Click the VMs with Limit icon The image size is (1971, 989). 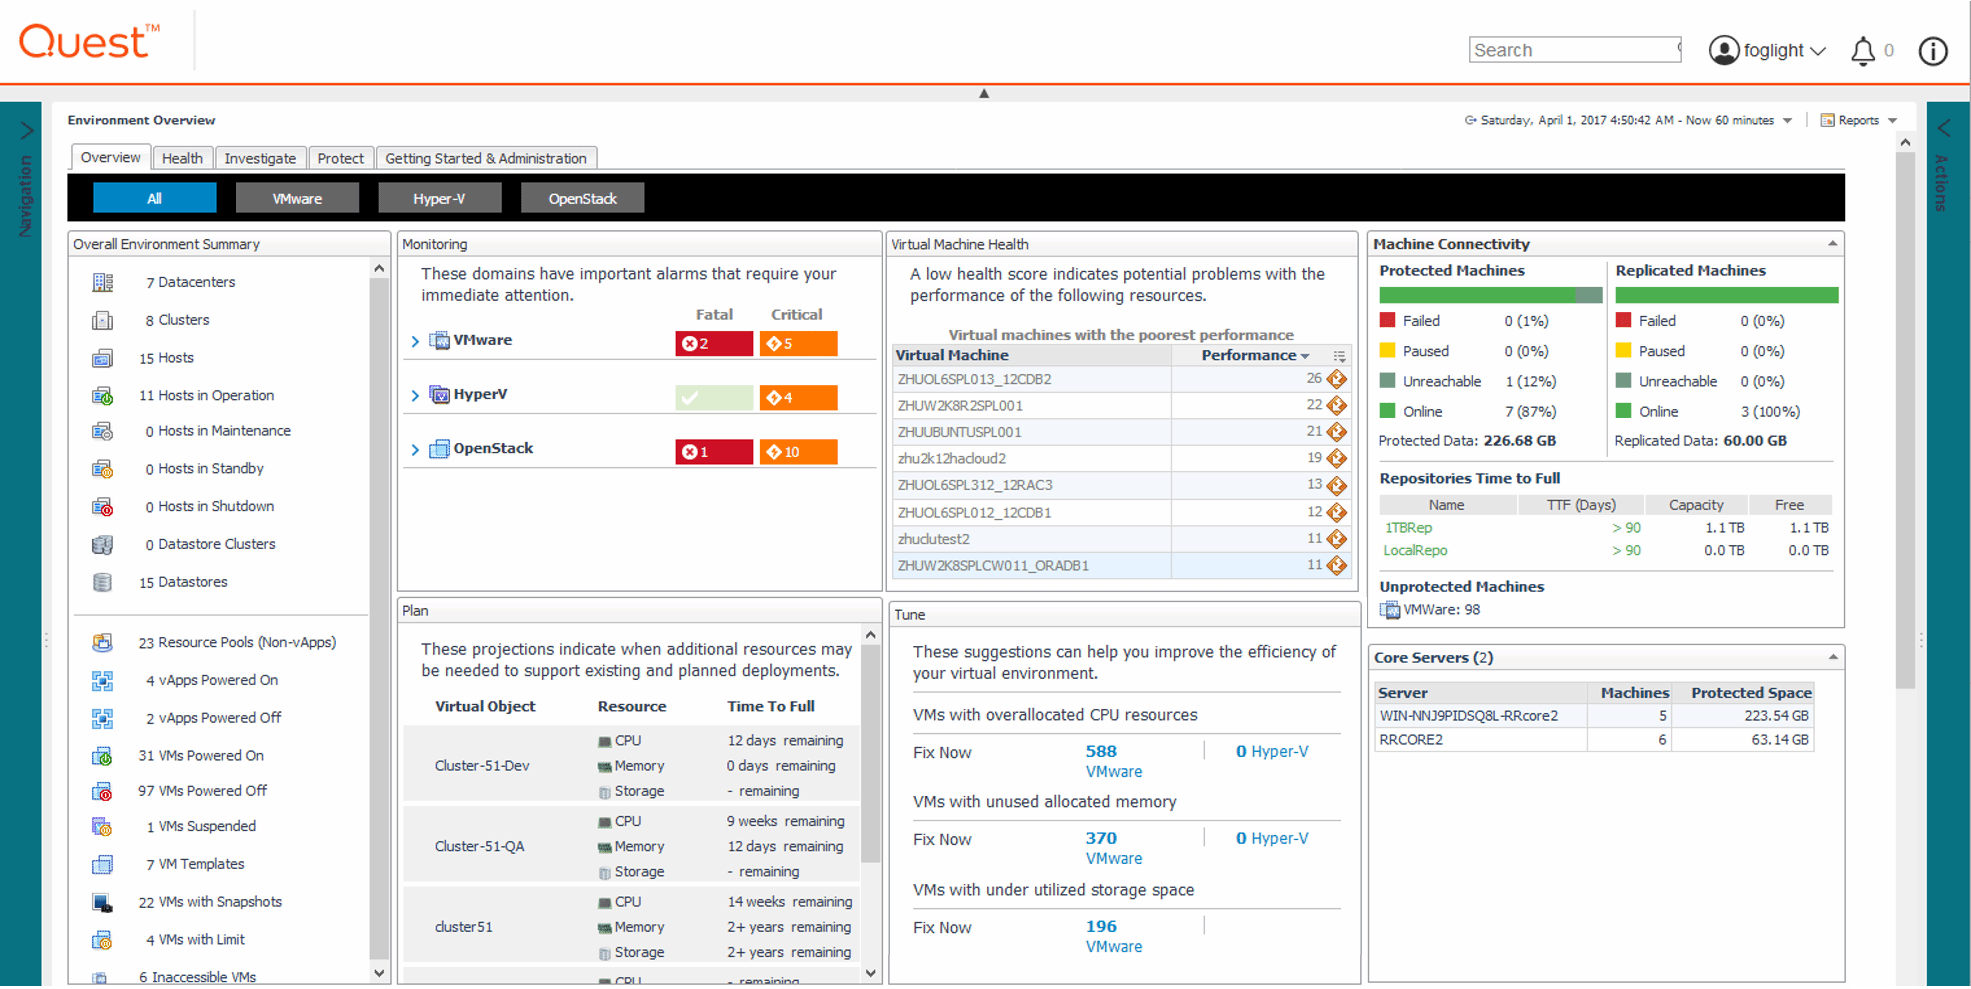pos(102,940)
